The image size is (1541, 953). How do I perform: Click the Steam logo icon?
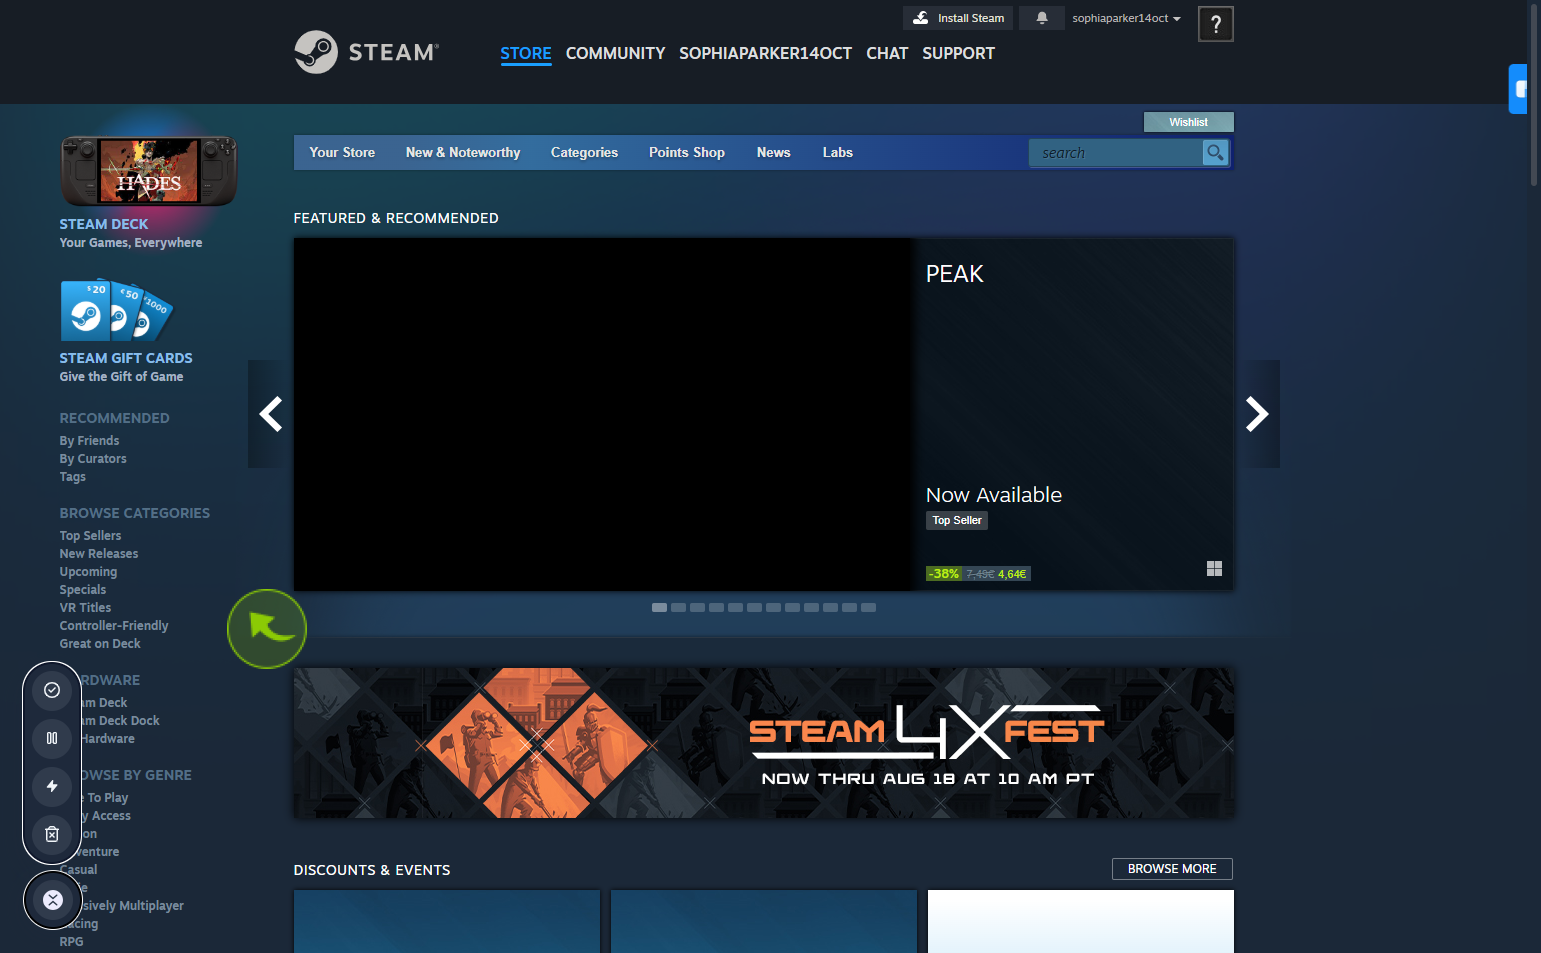click(316, 52)
